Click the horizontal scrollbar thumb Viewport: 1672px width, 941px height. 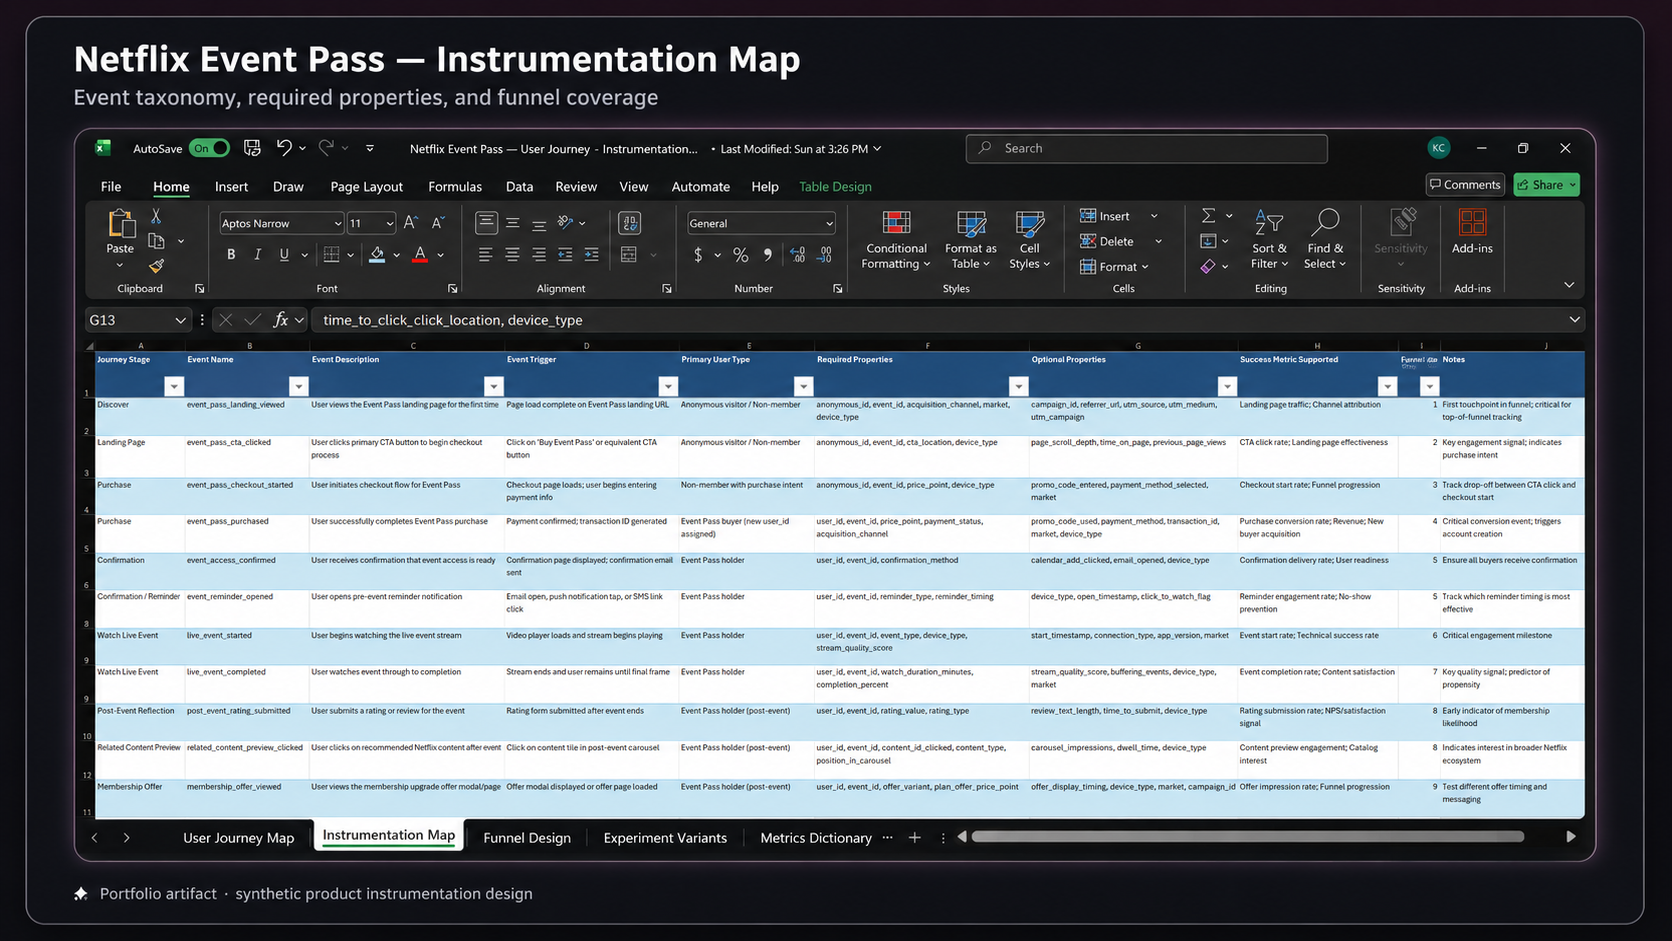pos(1248,837)
